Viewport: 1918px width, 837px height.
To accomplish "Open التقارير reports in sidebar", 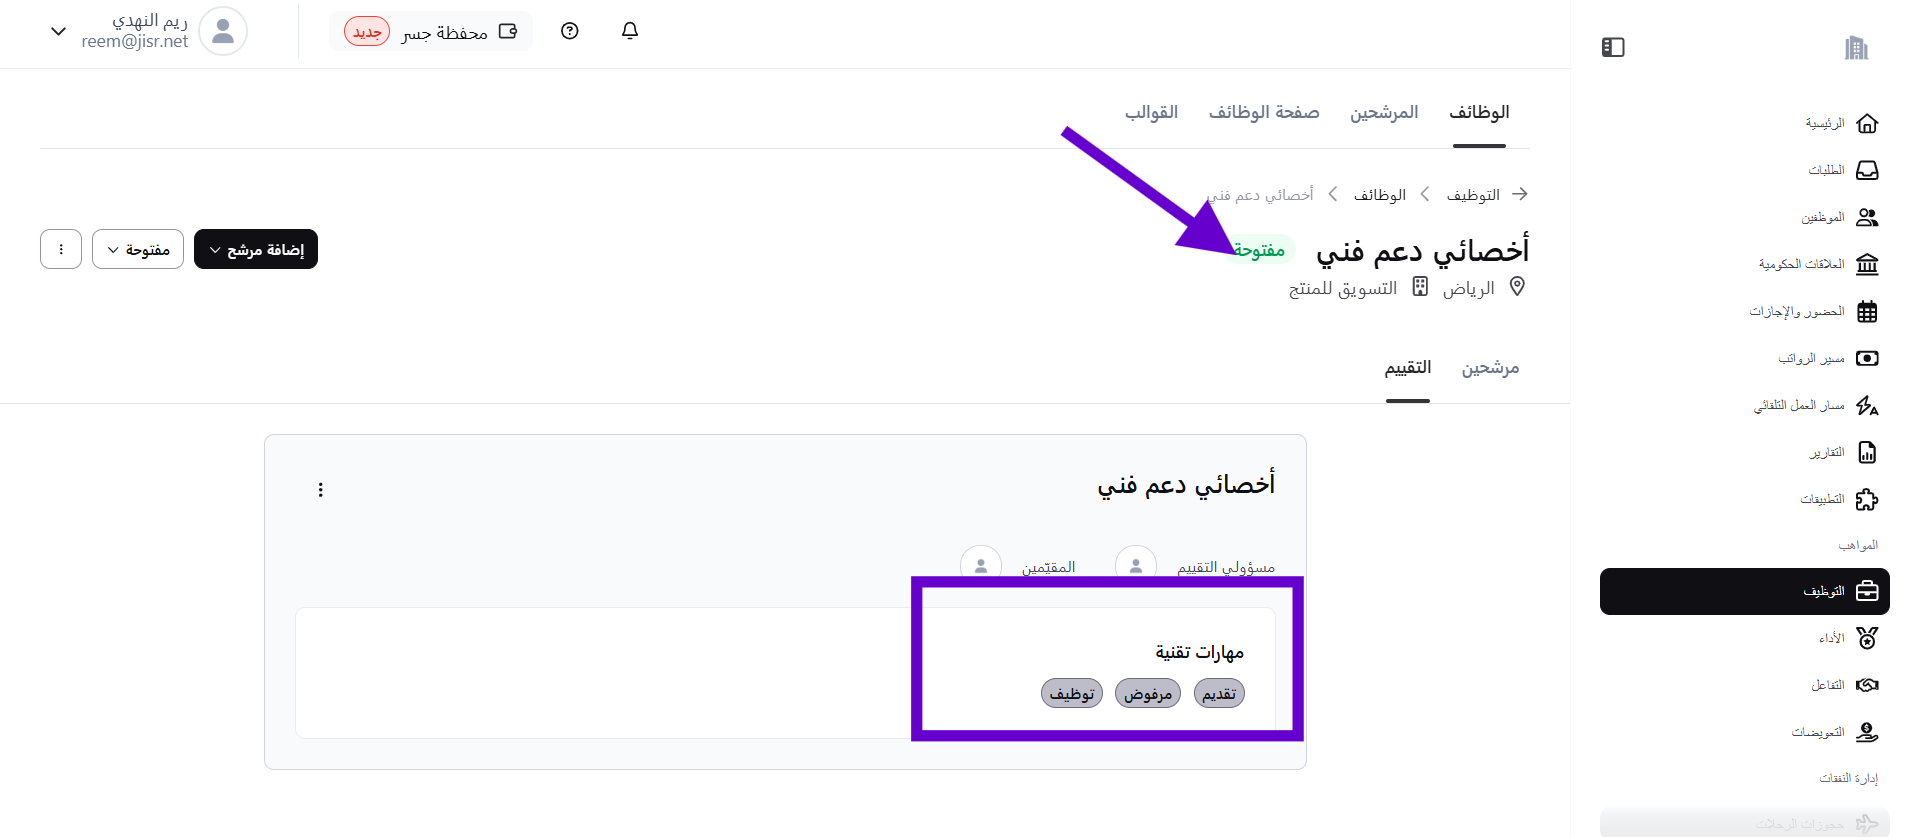I will click(1841, 453).
